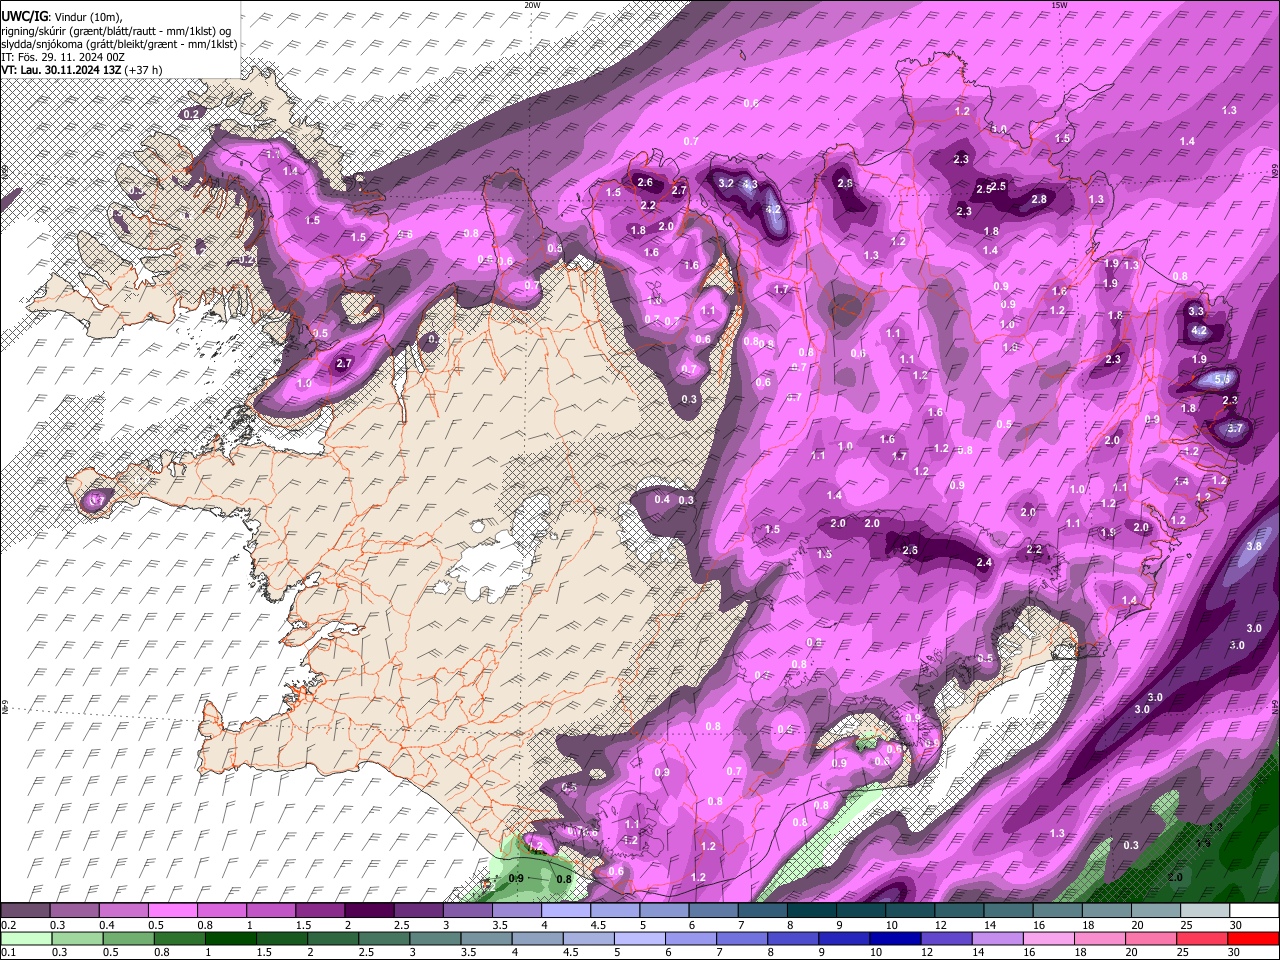The height and width of the screenshot is (960, 1280).
Task: Click the lightest green swatch between 0.1 and 0.3 in the lower legend
Action: (x=24, y=938)
